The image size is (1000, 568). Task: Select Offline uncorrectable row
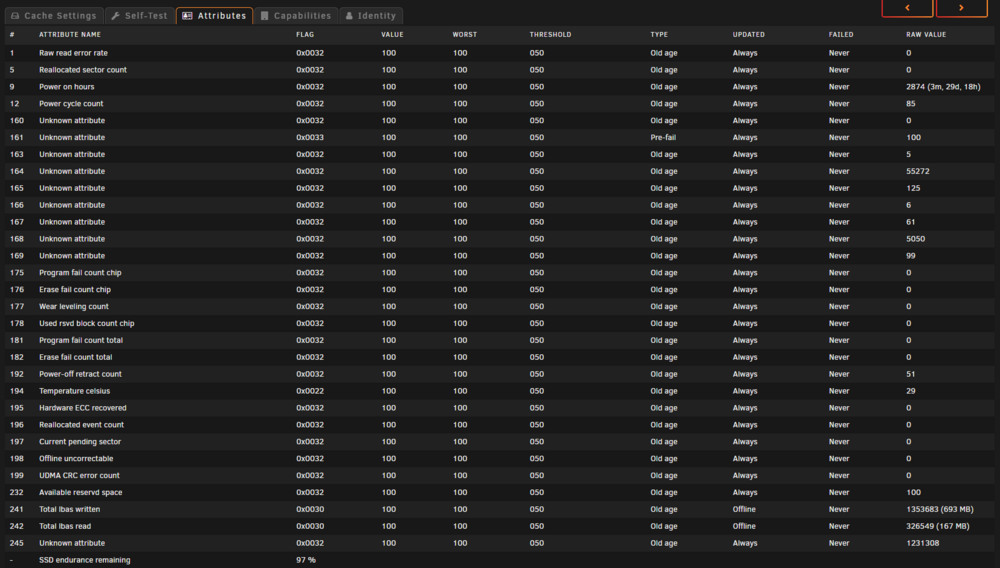click(x=500, y=458)
